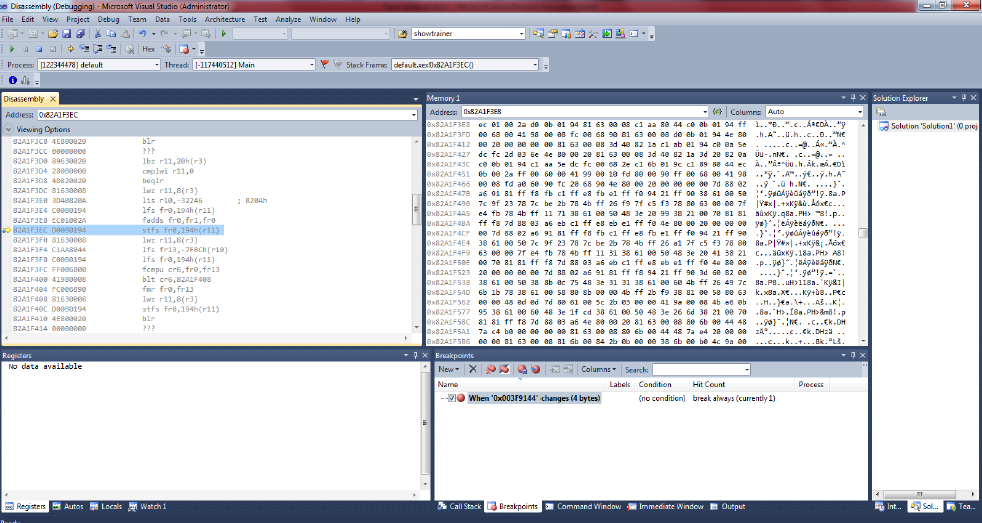982x523 pixels.
Task: Click the breakpoints Search box
Action: pyautogui.click(x=700, y=369)
